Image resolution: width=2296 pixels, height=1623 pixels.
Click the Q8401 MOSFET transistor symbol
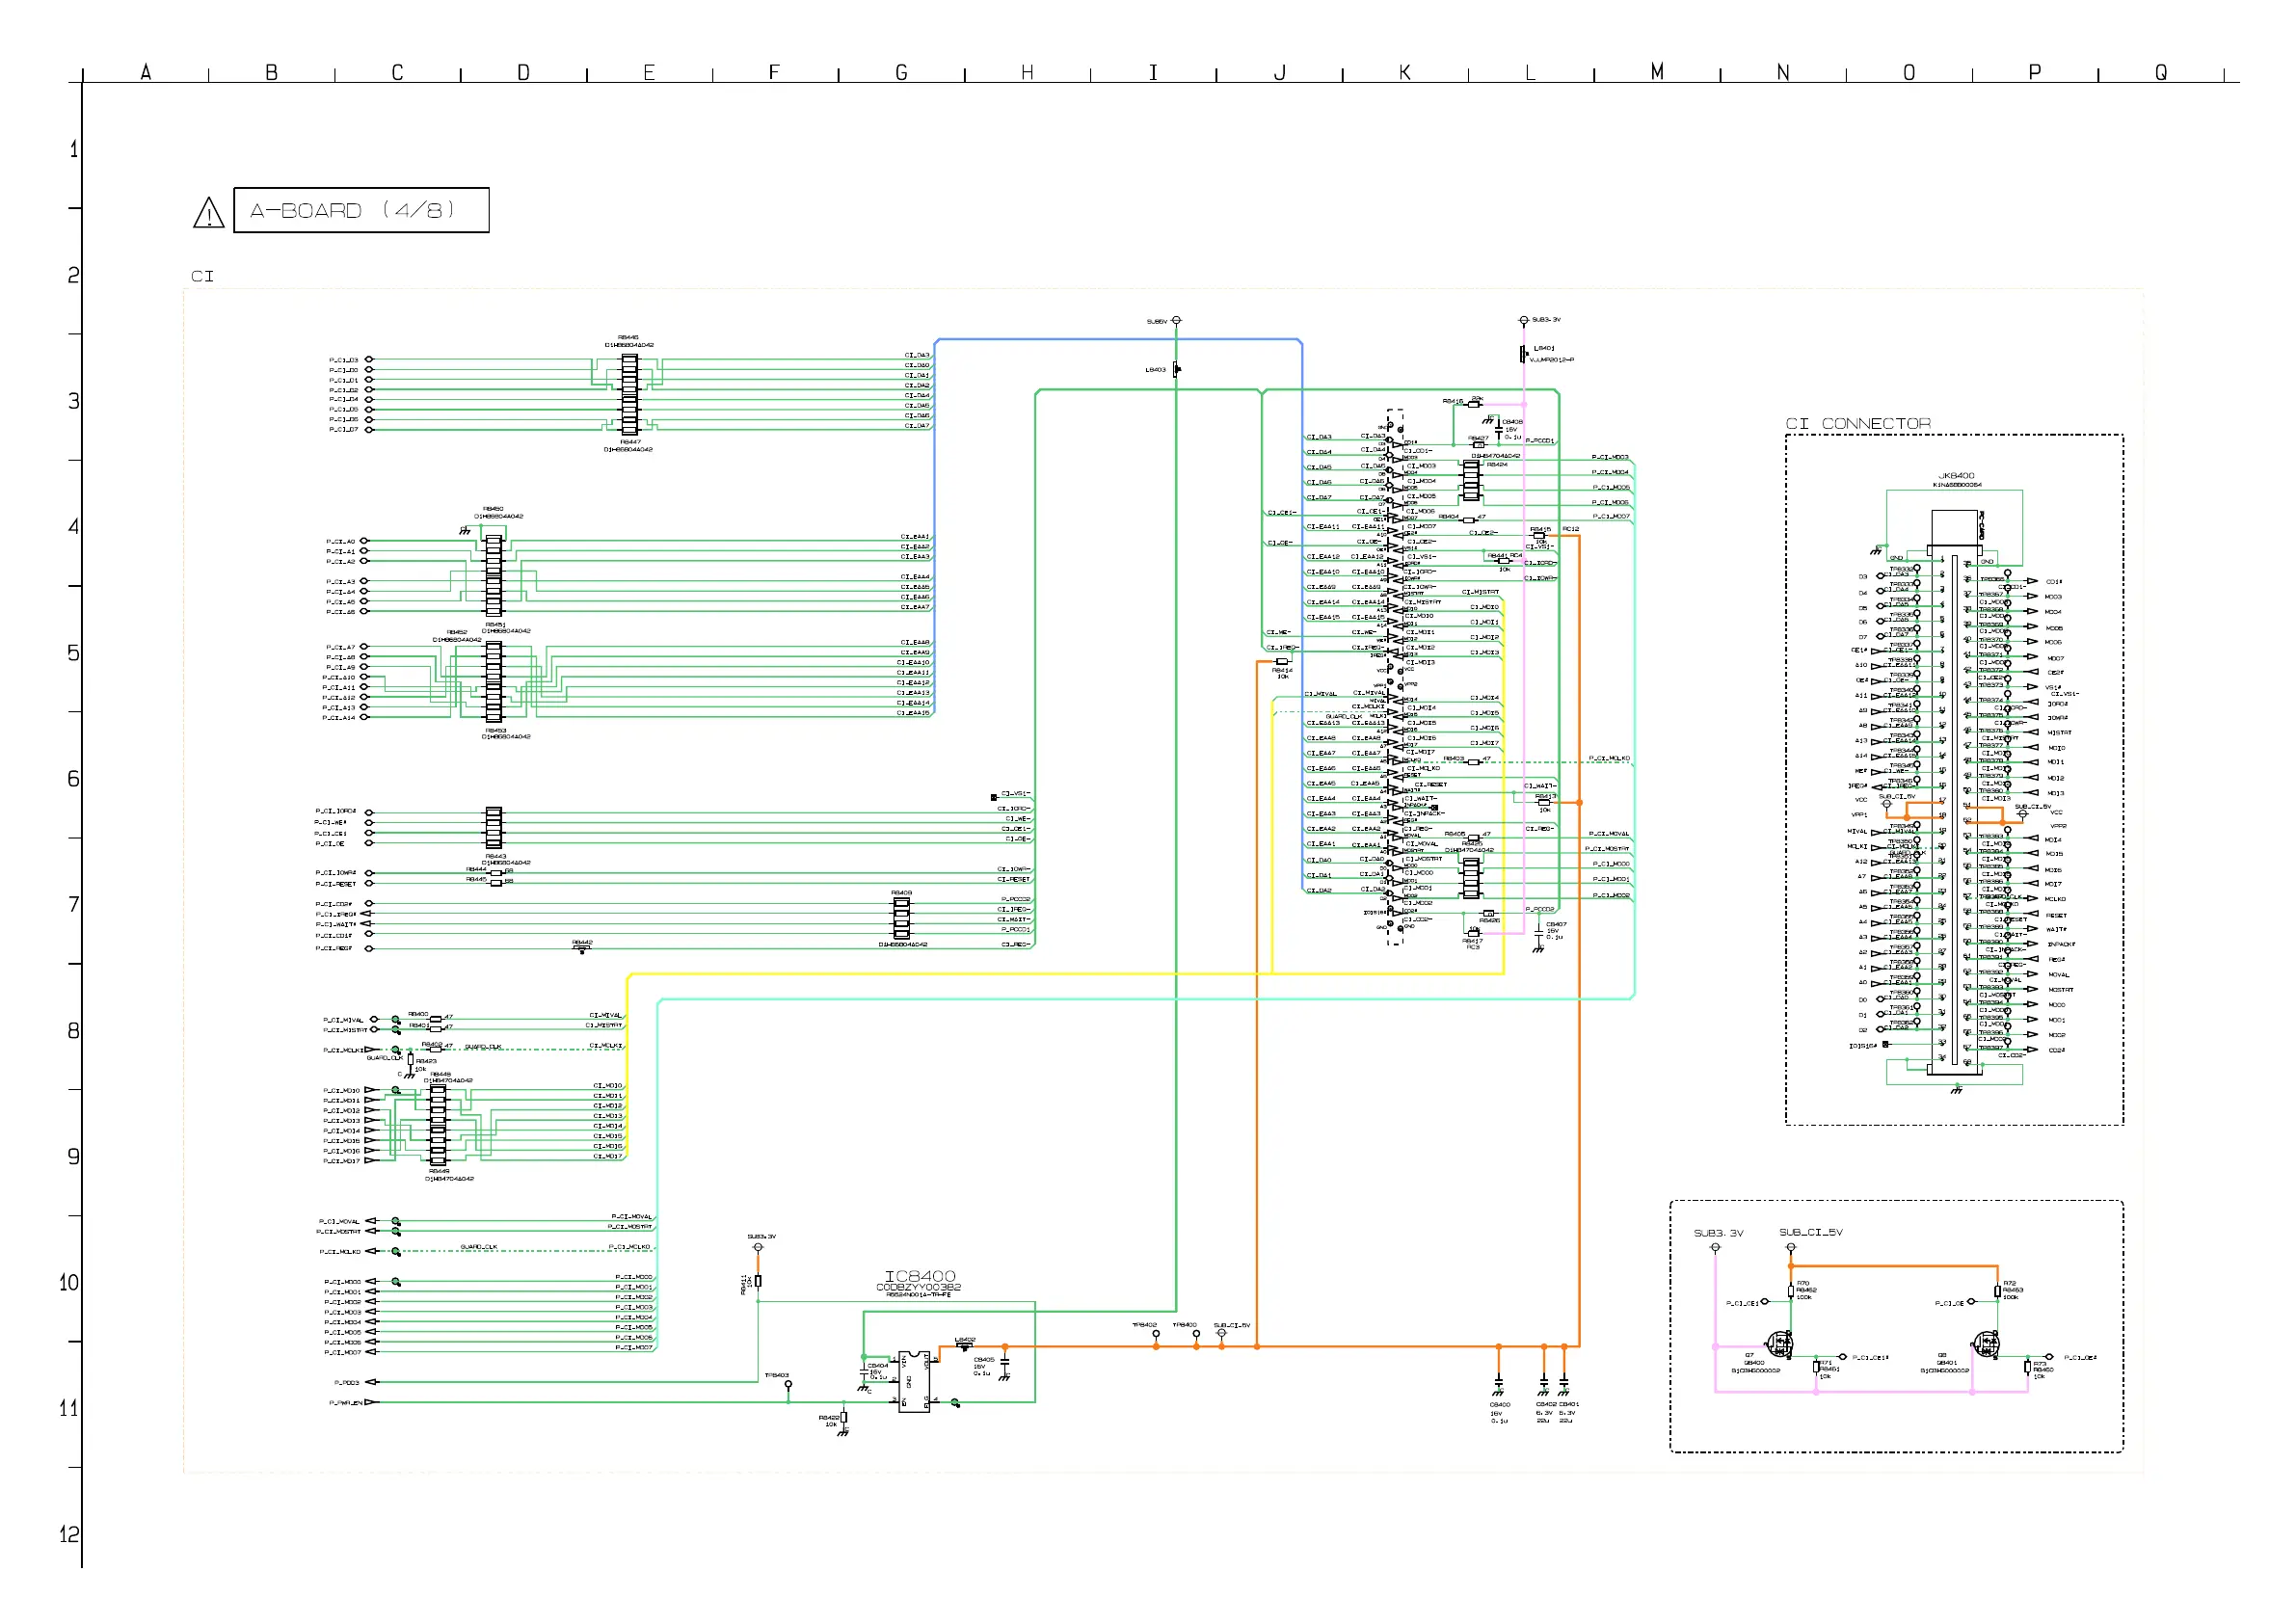coord(1986,1343)
